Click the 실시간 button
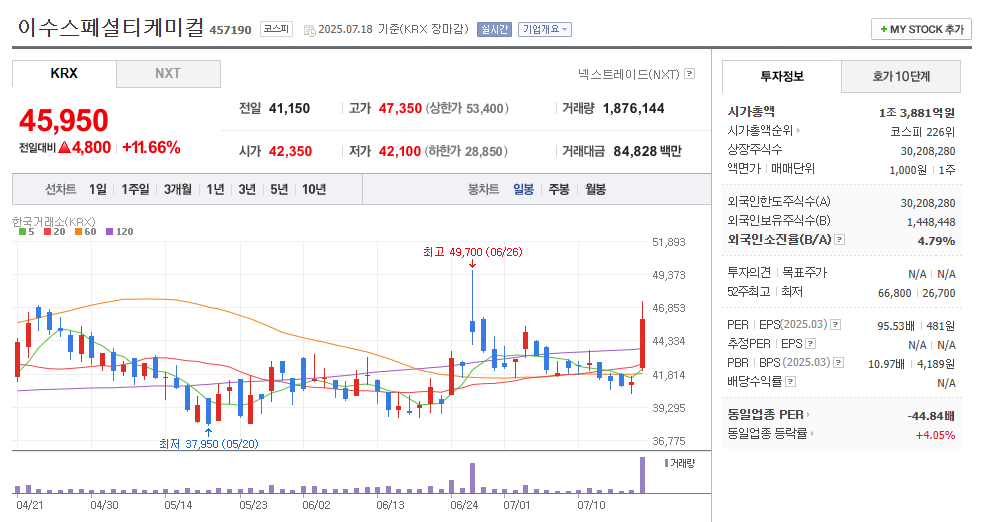Image resolution: width=987 pixels, height=522 pixels. [x=494, y=29]
